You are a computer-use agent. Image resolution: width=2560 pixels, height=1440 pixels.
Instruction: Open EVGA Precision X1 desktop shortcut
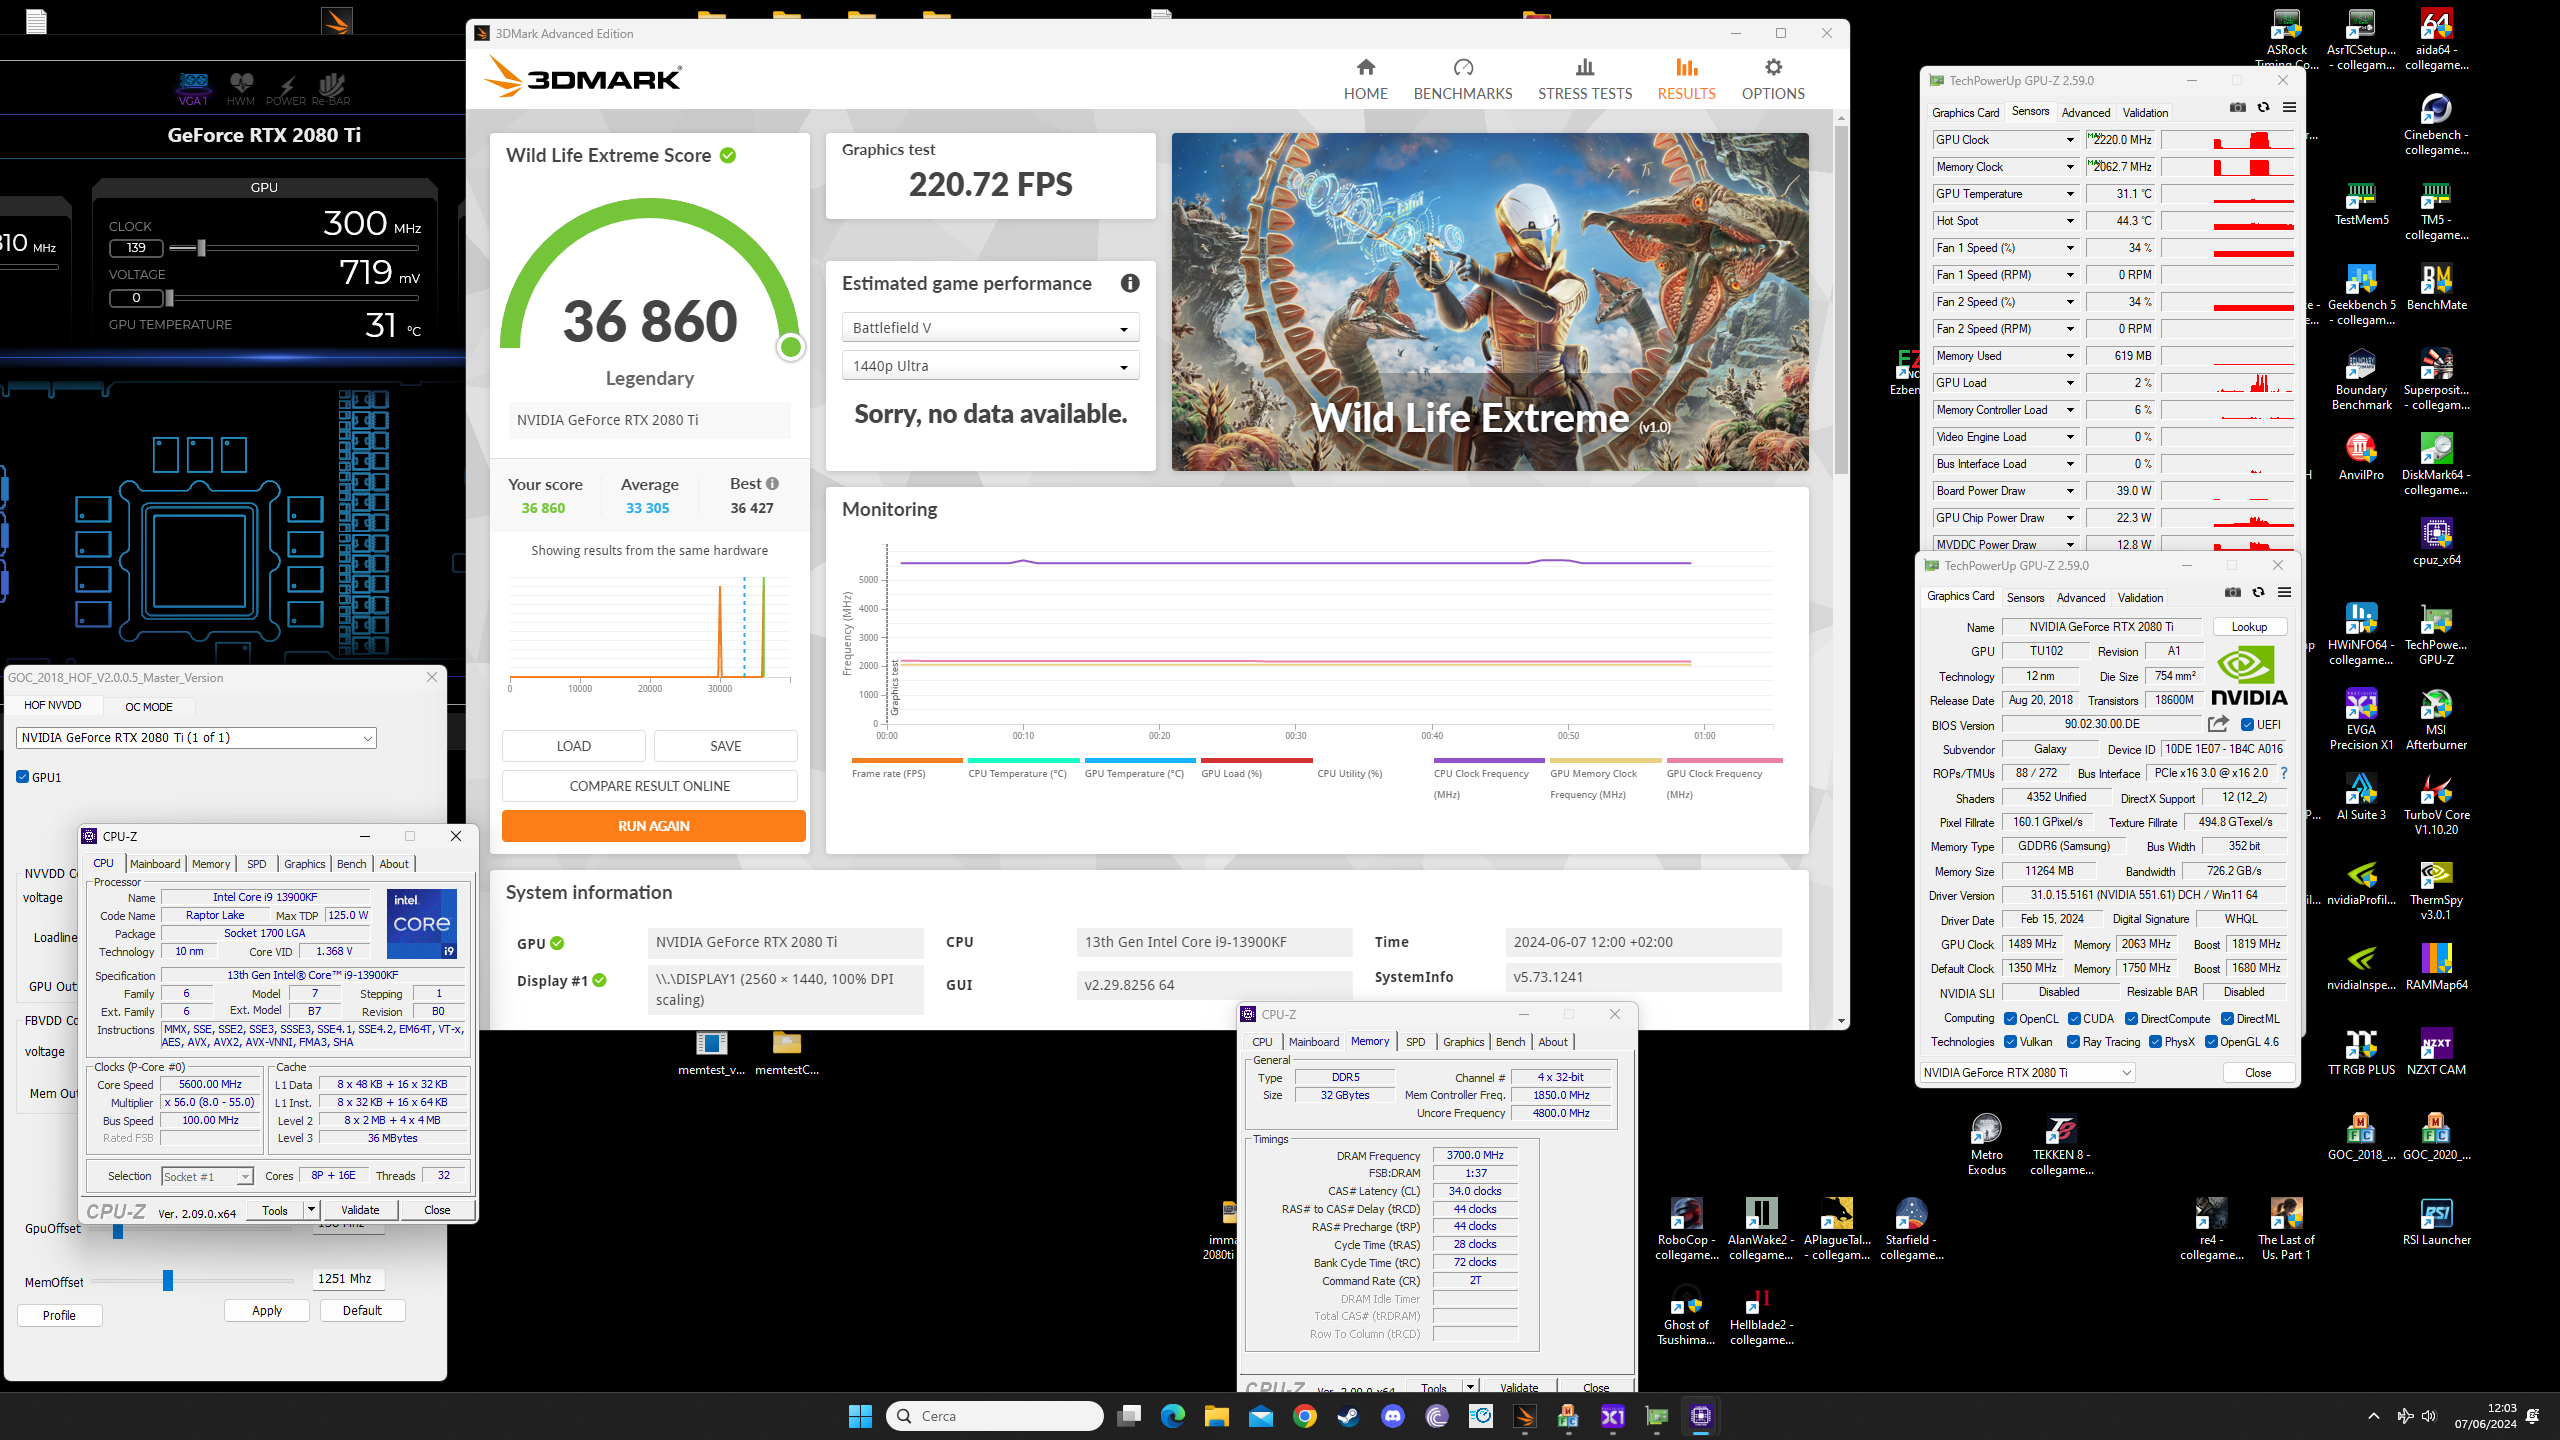(x=2361, y=720)
